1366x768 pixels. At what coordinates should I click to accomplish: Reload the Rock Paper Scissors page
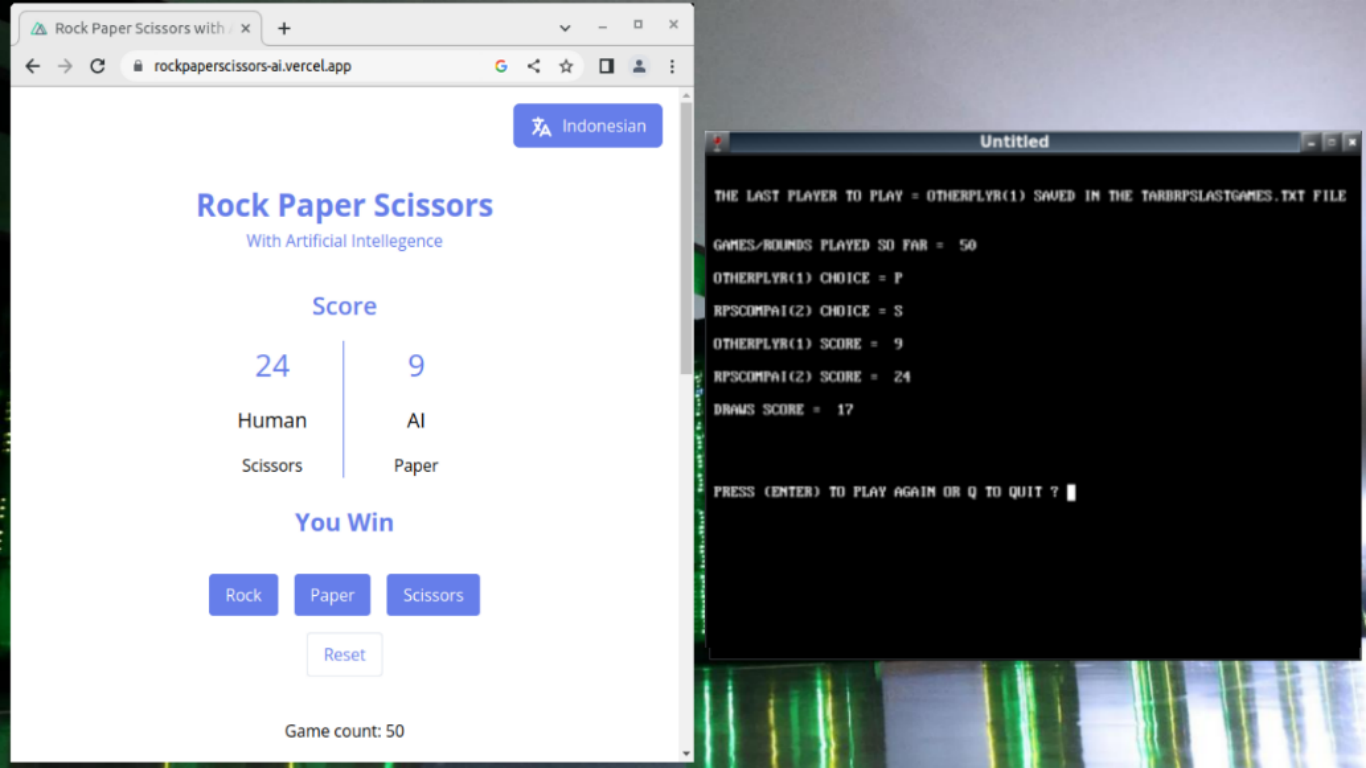click(x=97, y=66)
